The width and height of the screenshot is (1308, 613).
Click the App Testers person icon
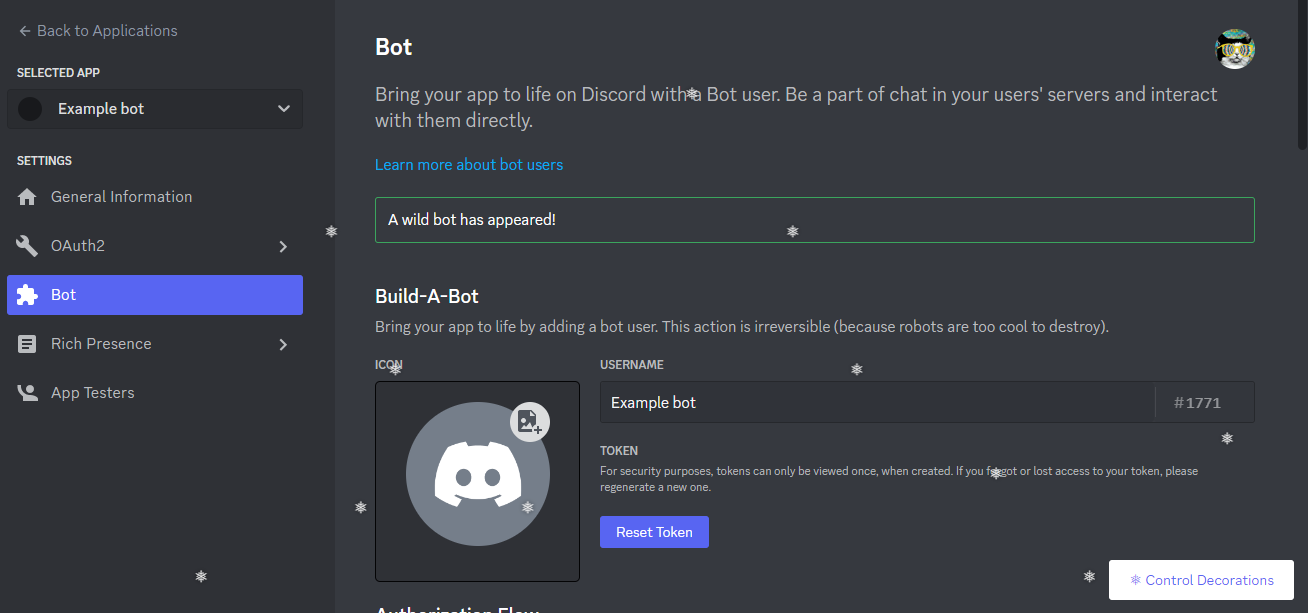click(28, 393)
